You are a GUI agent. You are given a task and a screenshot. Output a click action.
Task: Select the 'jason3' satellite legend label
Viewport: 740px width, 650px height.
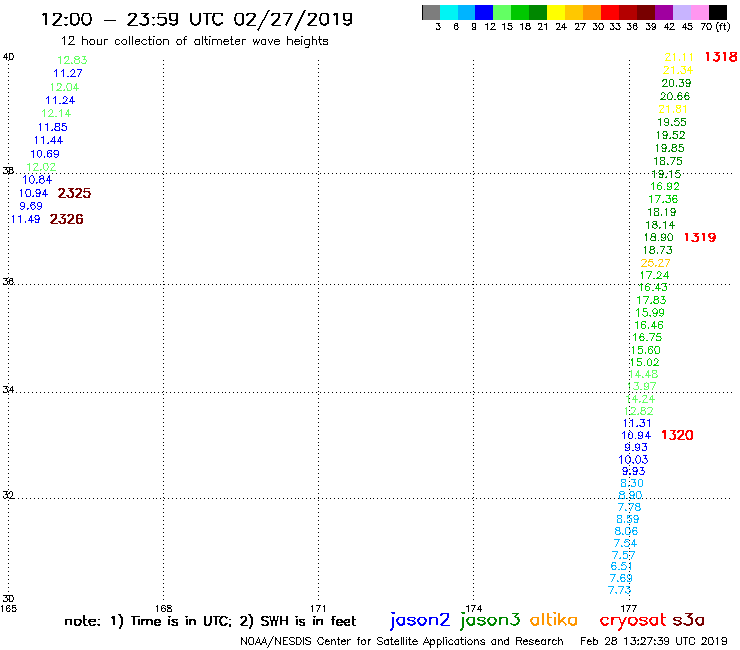coord(490,620)
